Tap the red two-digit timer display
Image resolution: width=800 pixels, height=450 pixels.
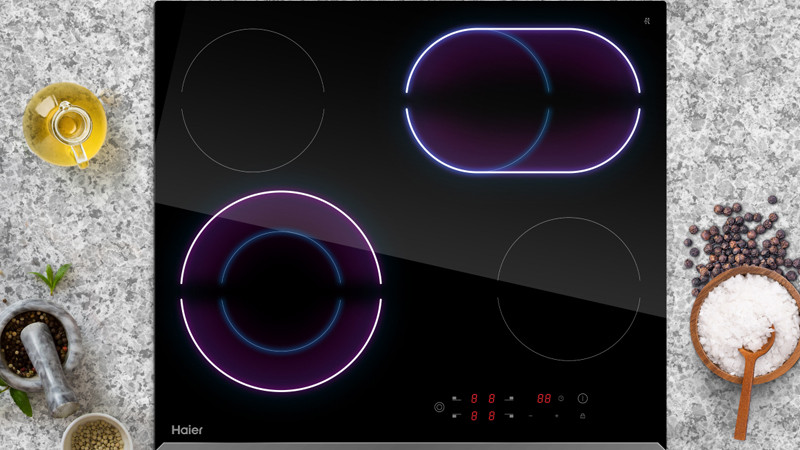click(x=543, y=398)
